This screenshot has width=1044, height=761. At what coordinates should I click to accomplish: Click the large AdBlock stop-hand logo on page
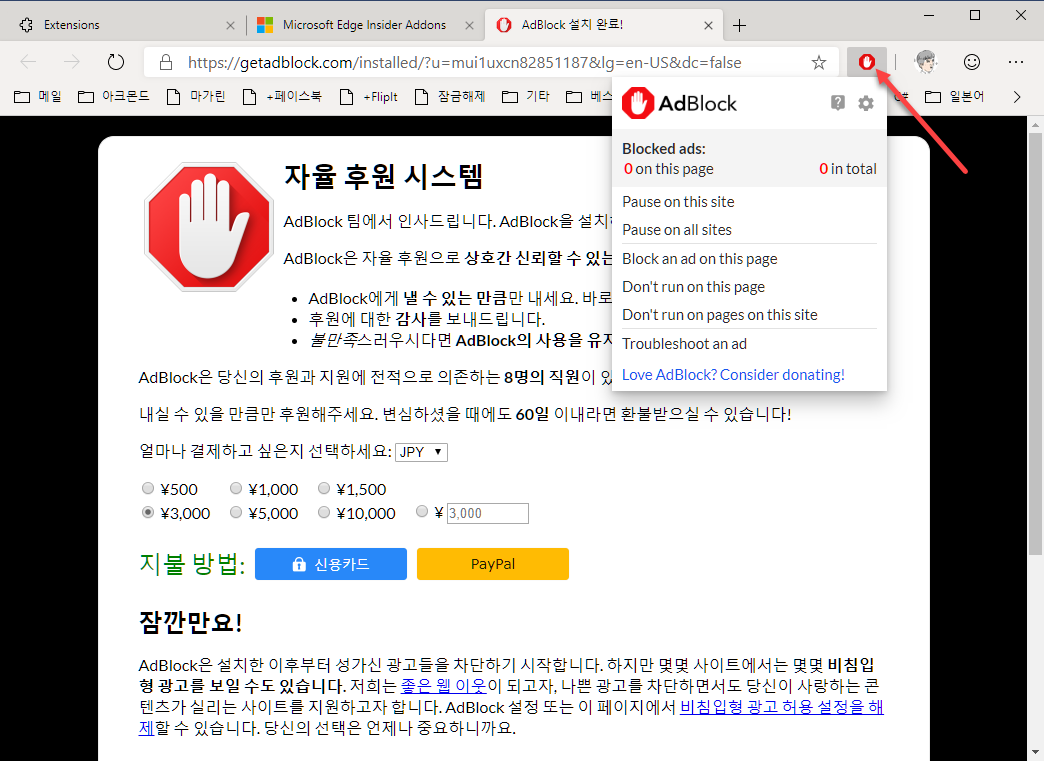point(209,226)
